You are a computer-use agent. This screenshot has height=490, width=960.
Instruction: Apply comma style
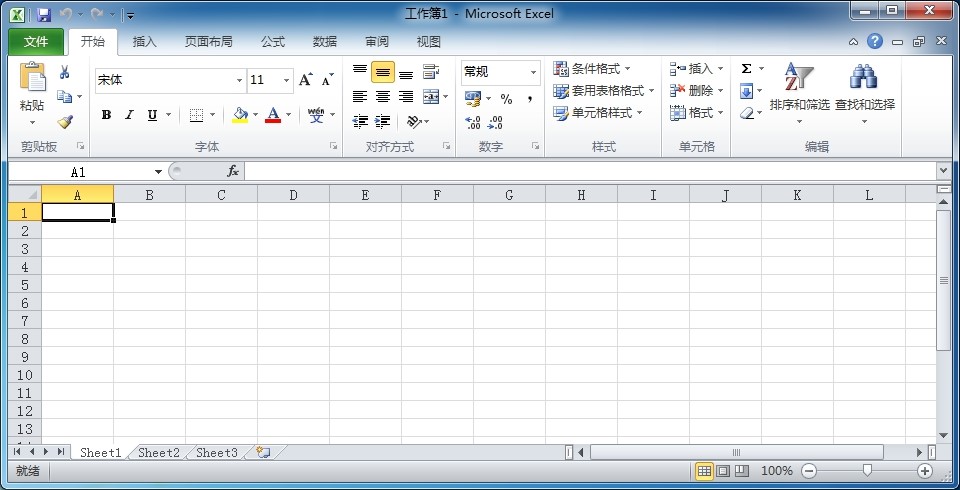click(530, 99)
